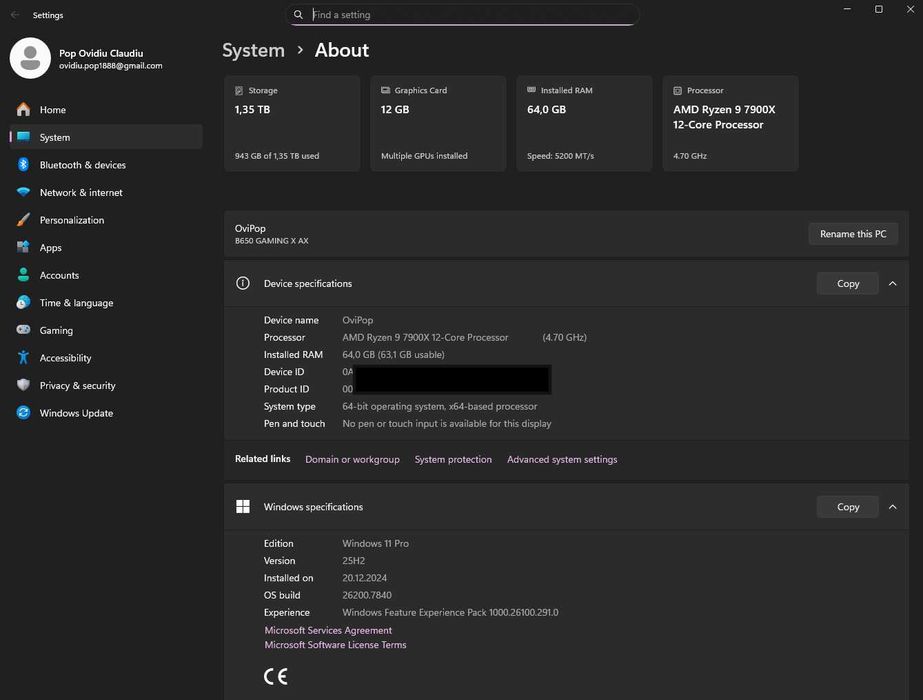This screenshot has width=923, height=700.
Task: Copy the Windows specifications
Action: 848,507
